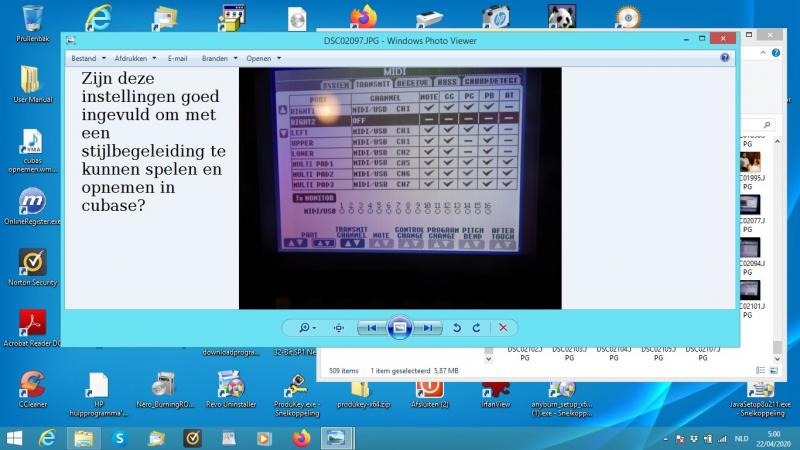Open the Branden menu

click(x=219, y=59)
